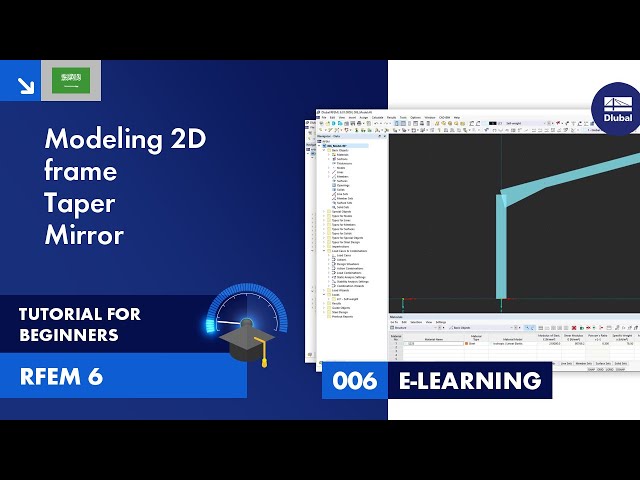Switch to the Member Sets table tab
Image resolution: width=640 pixels, height=480 pixels.
(584, 363)
